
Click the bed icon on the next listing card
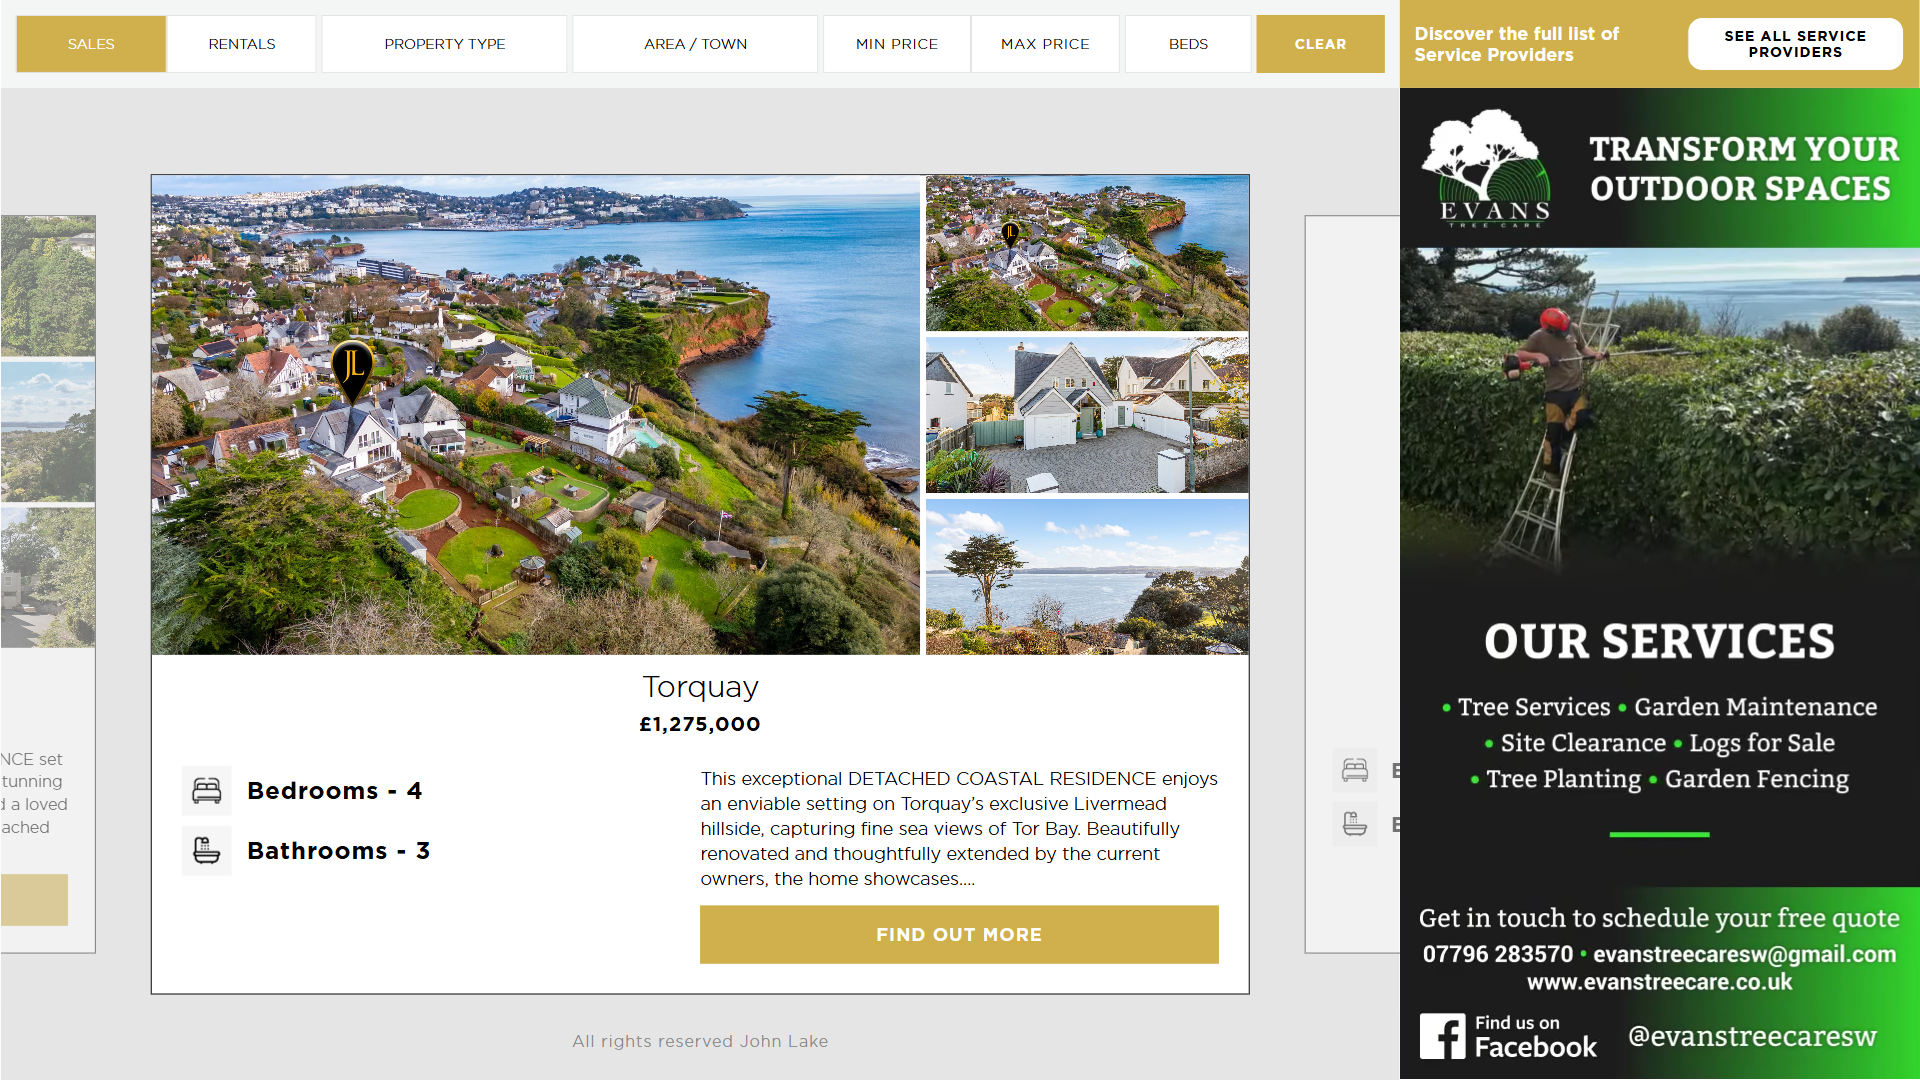(x=1355, y=770)
